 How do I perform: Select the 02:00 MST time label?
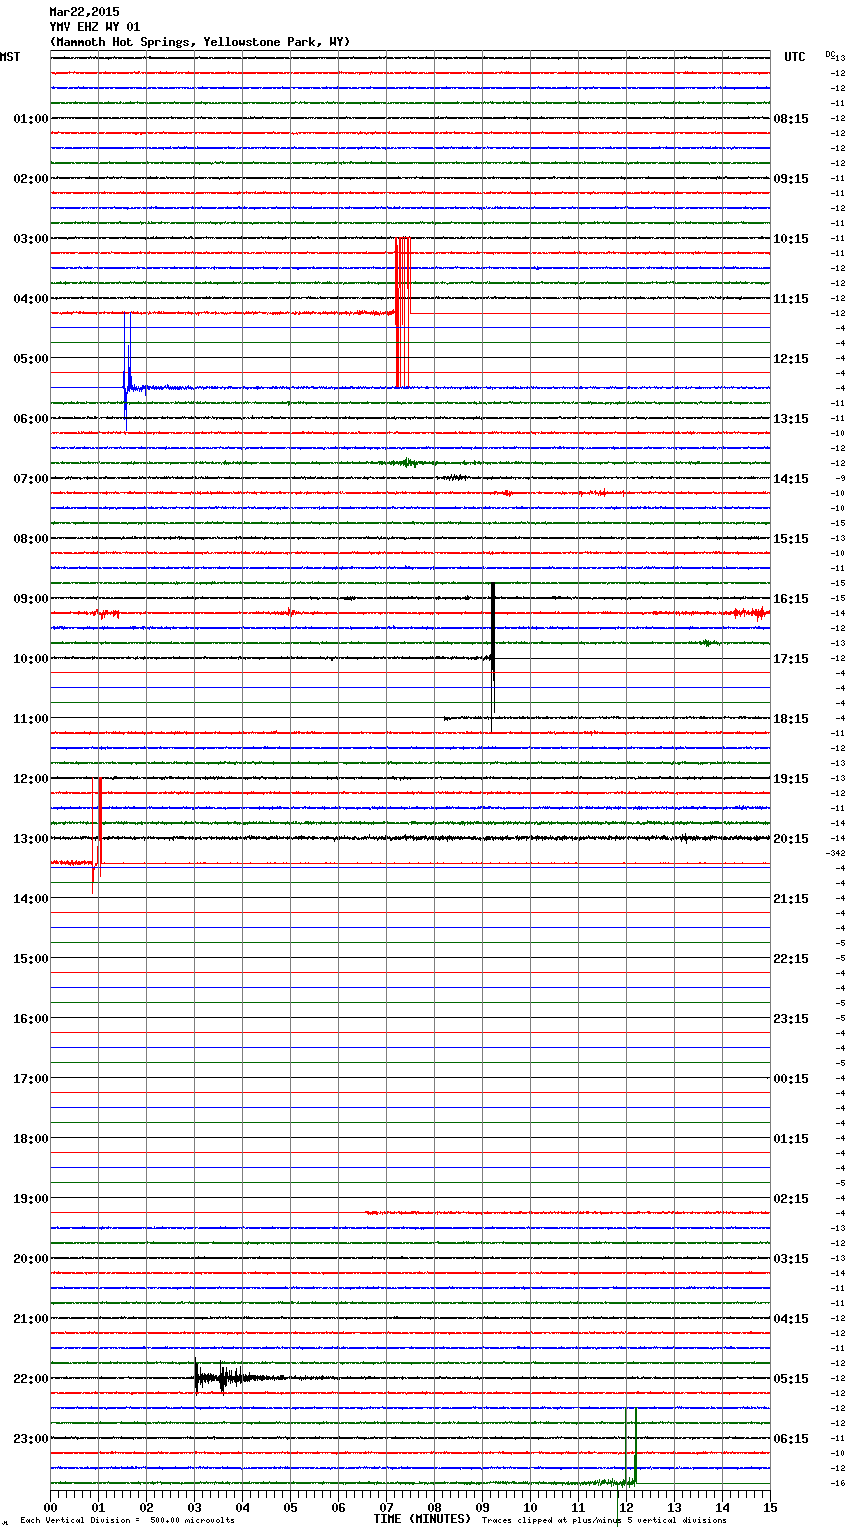pos(31,179)
